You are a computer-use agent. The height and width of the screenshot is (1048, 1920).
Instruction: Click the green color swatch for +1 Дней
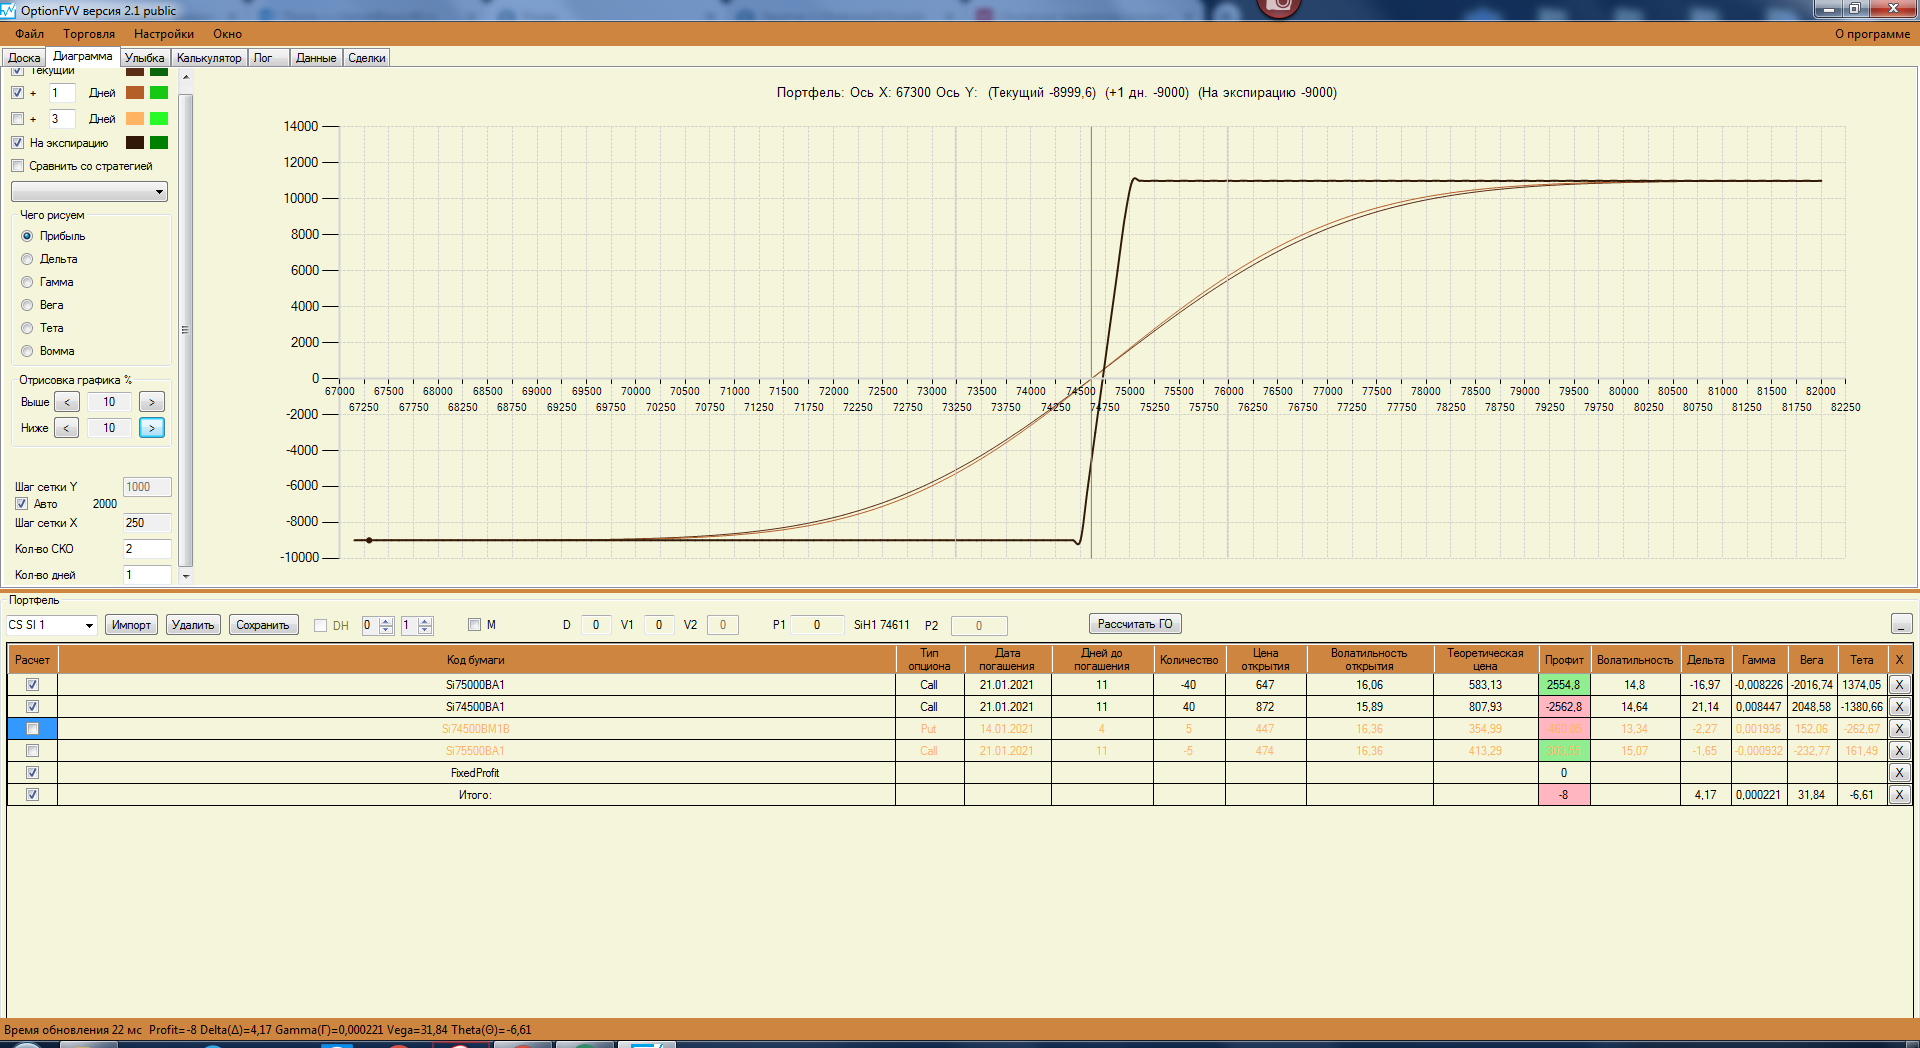click(x=159, y=93)
